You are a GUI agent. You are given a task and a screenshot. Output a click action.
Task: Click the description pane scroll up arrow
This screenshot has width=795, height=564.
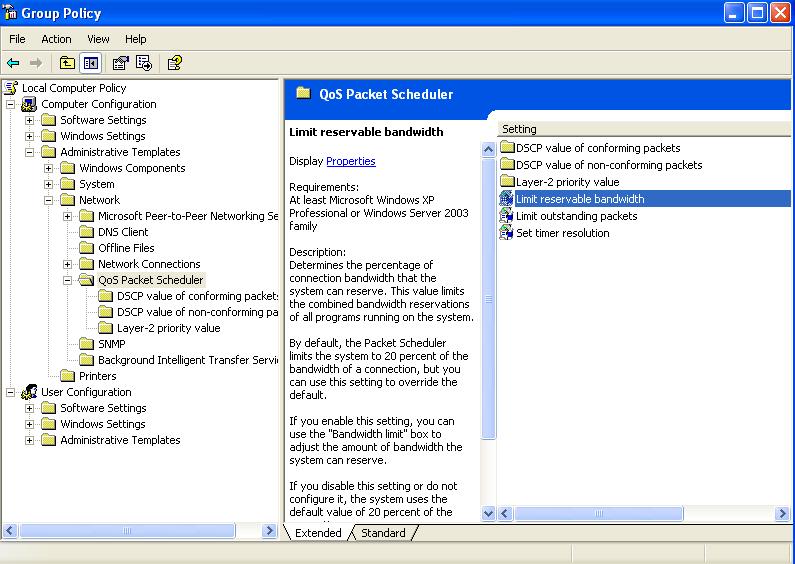488,149
